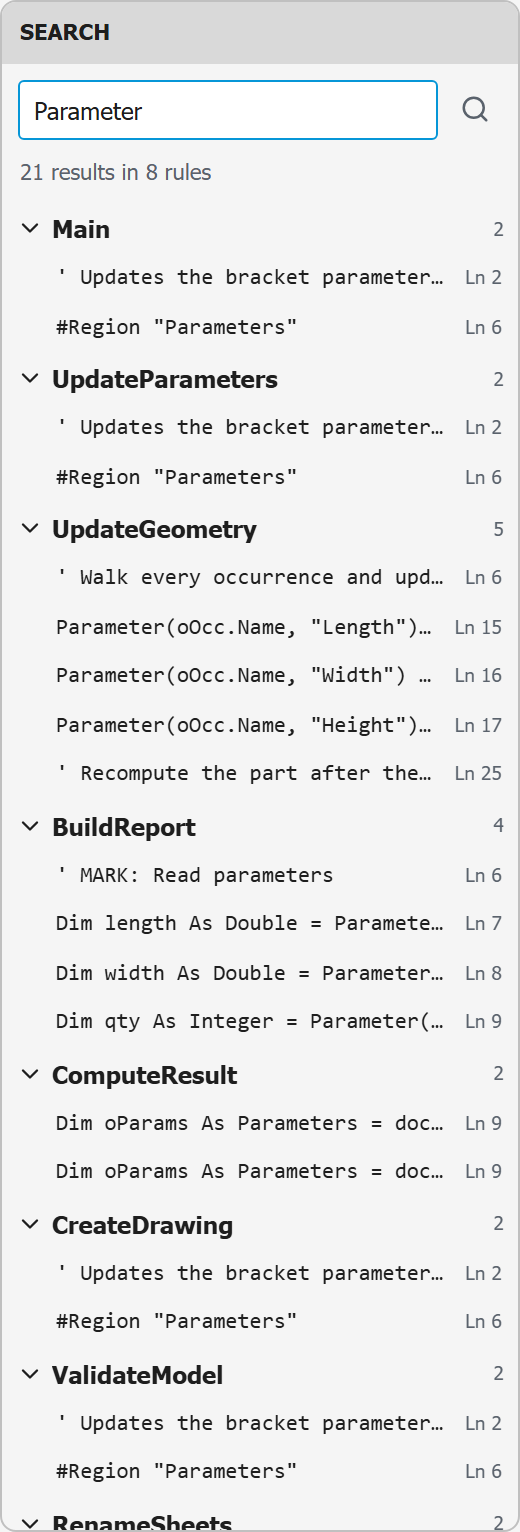Open Main result #Region "Parameters" Ln 6

click(x=260, y=327)
